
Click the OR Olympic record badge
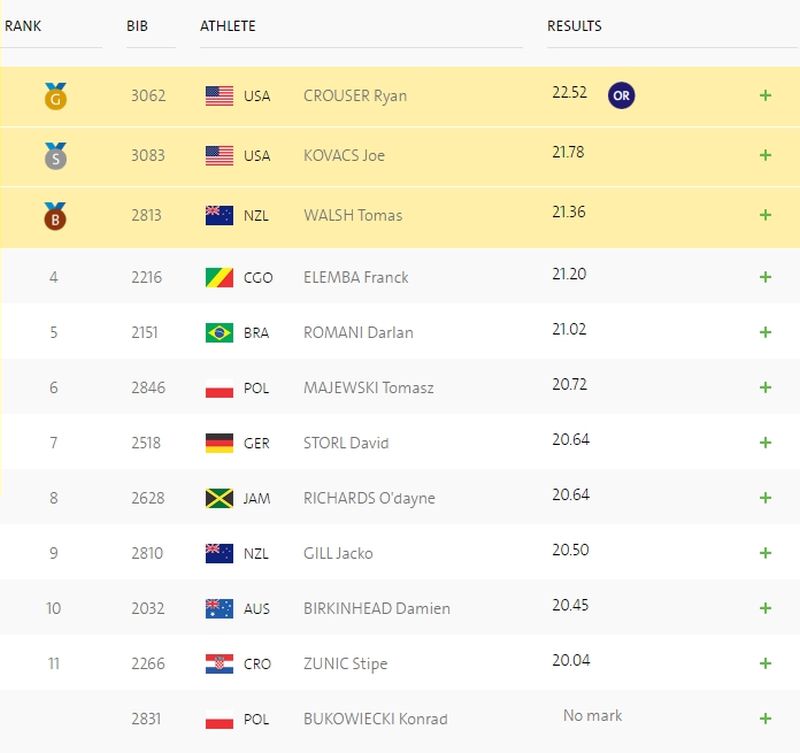(x=621, y=95)
